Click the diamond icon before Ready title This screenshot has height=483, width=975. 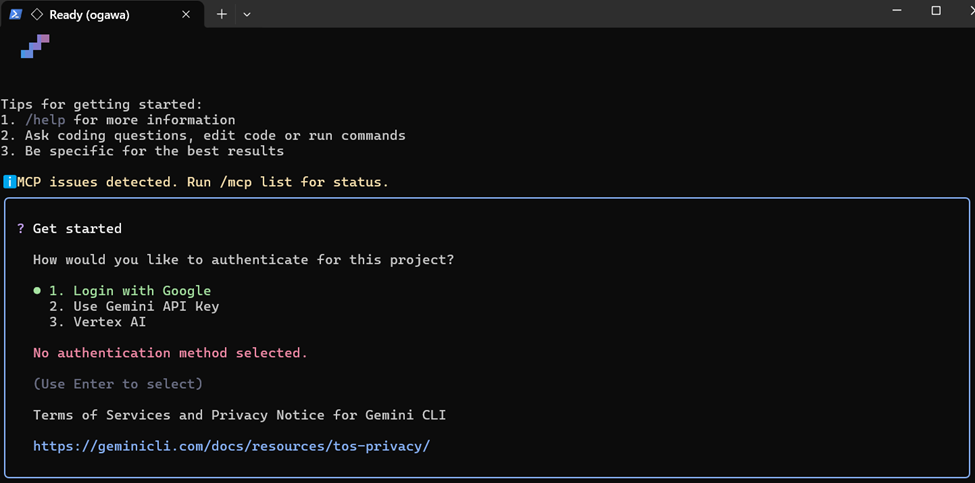37,14
